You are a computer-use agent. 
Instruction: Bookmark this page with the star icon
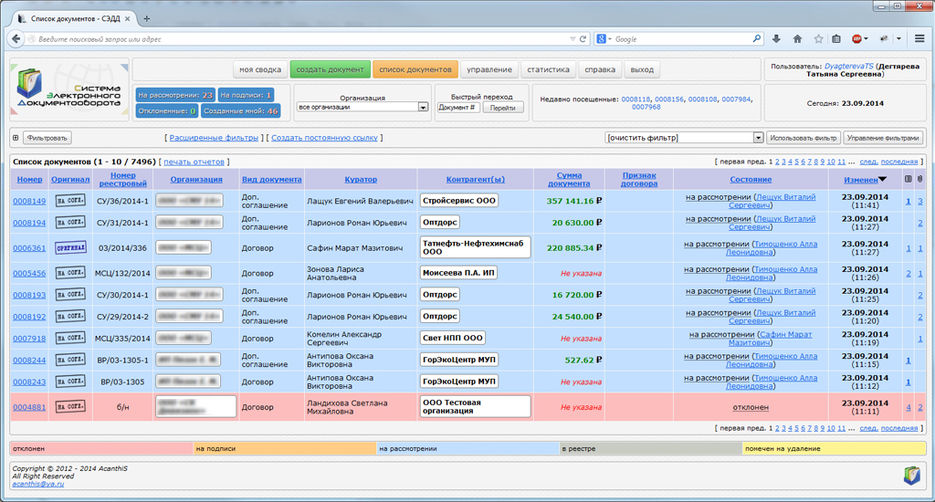[x=818, y=39]
